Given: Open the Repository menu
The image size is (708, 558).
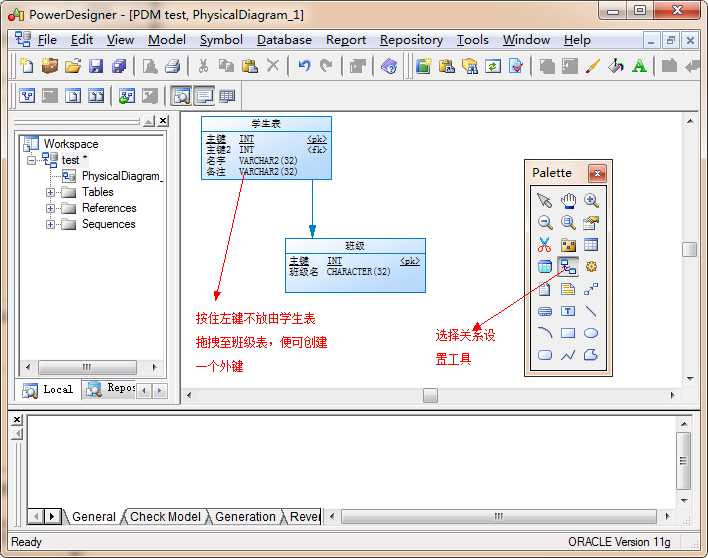Looking at the screenshot, I should [x=411, y=40].
